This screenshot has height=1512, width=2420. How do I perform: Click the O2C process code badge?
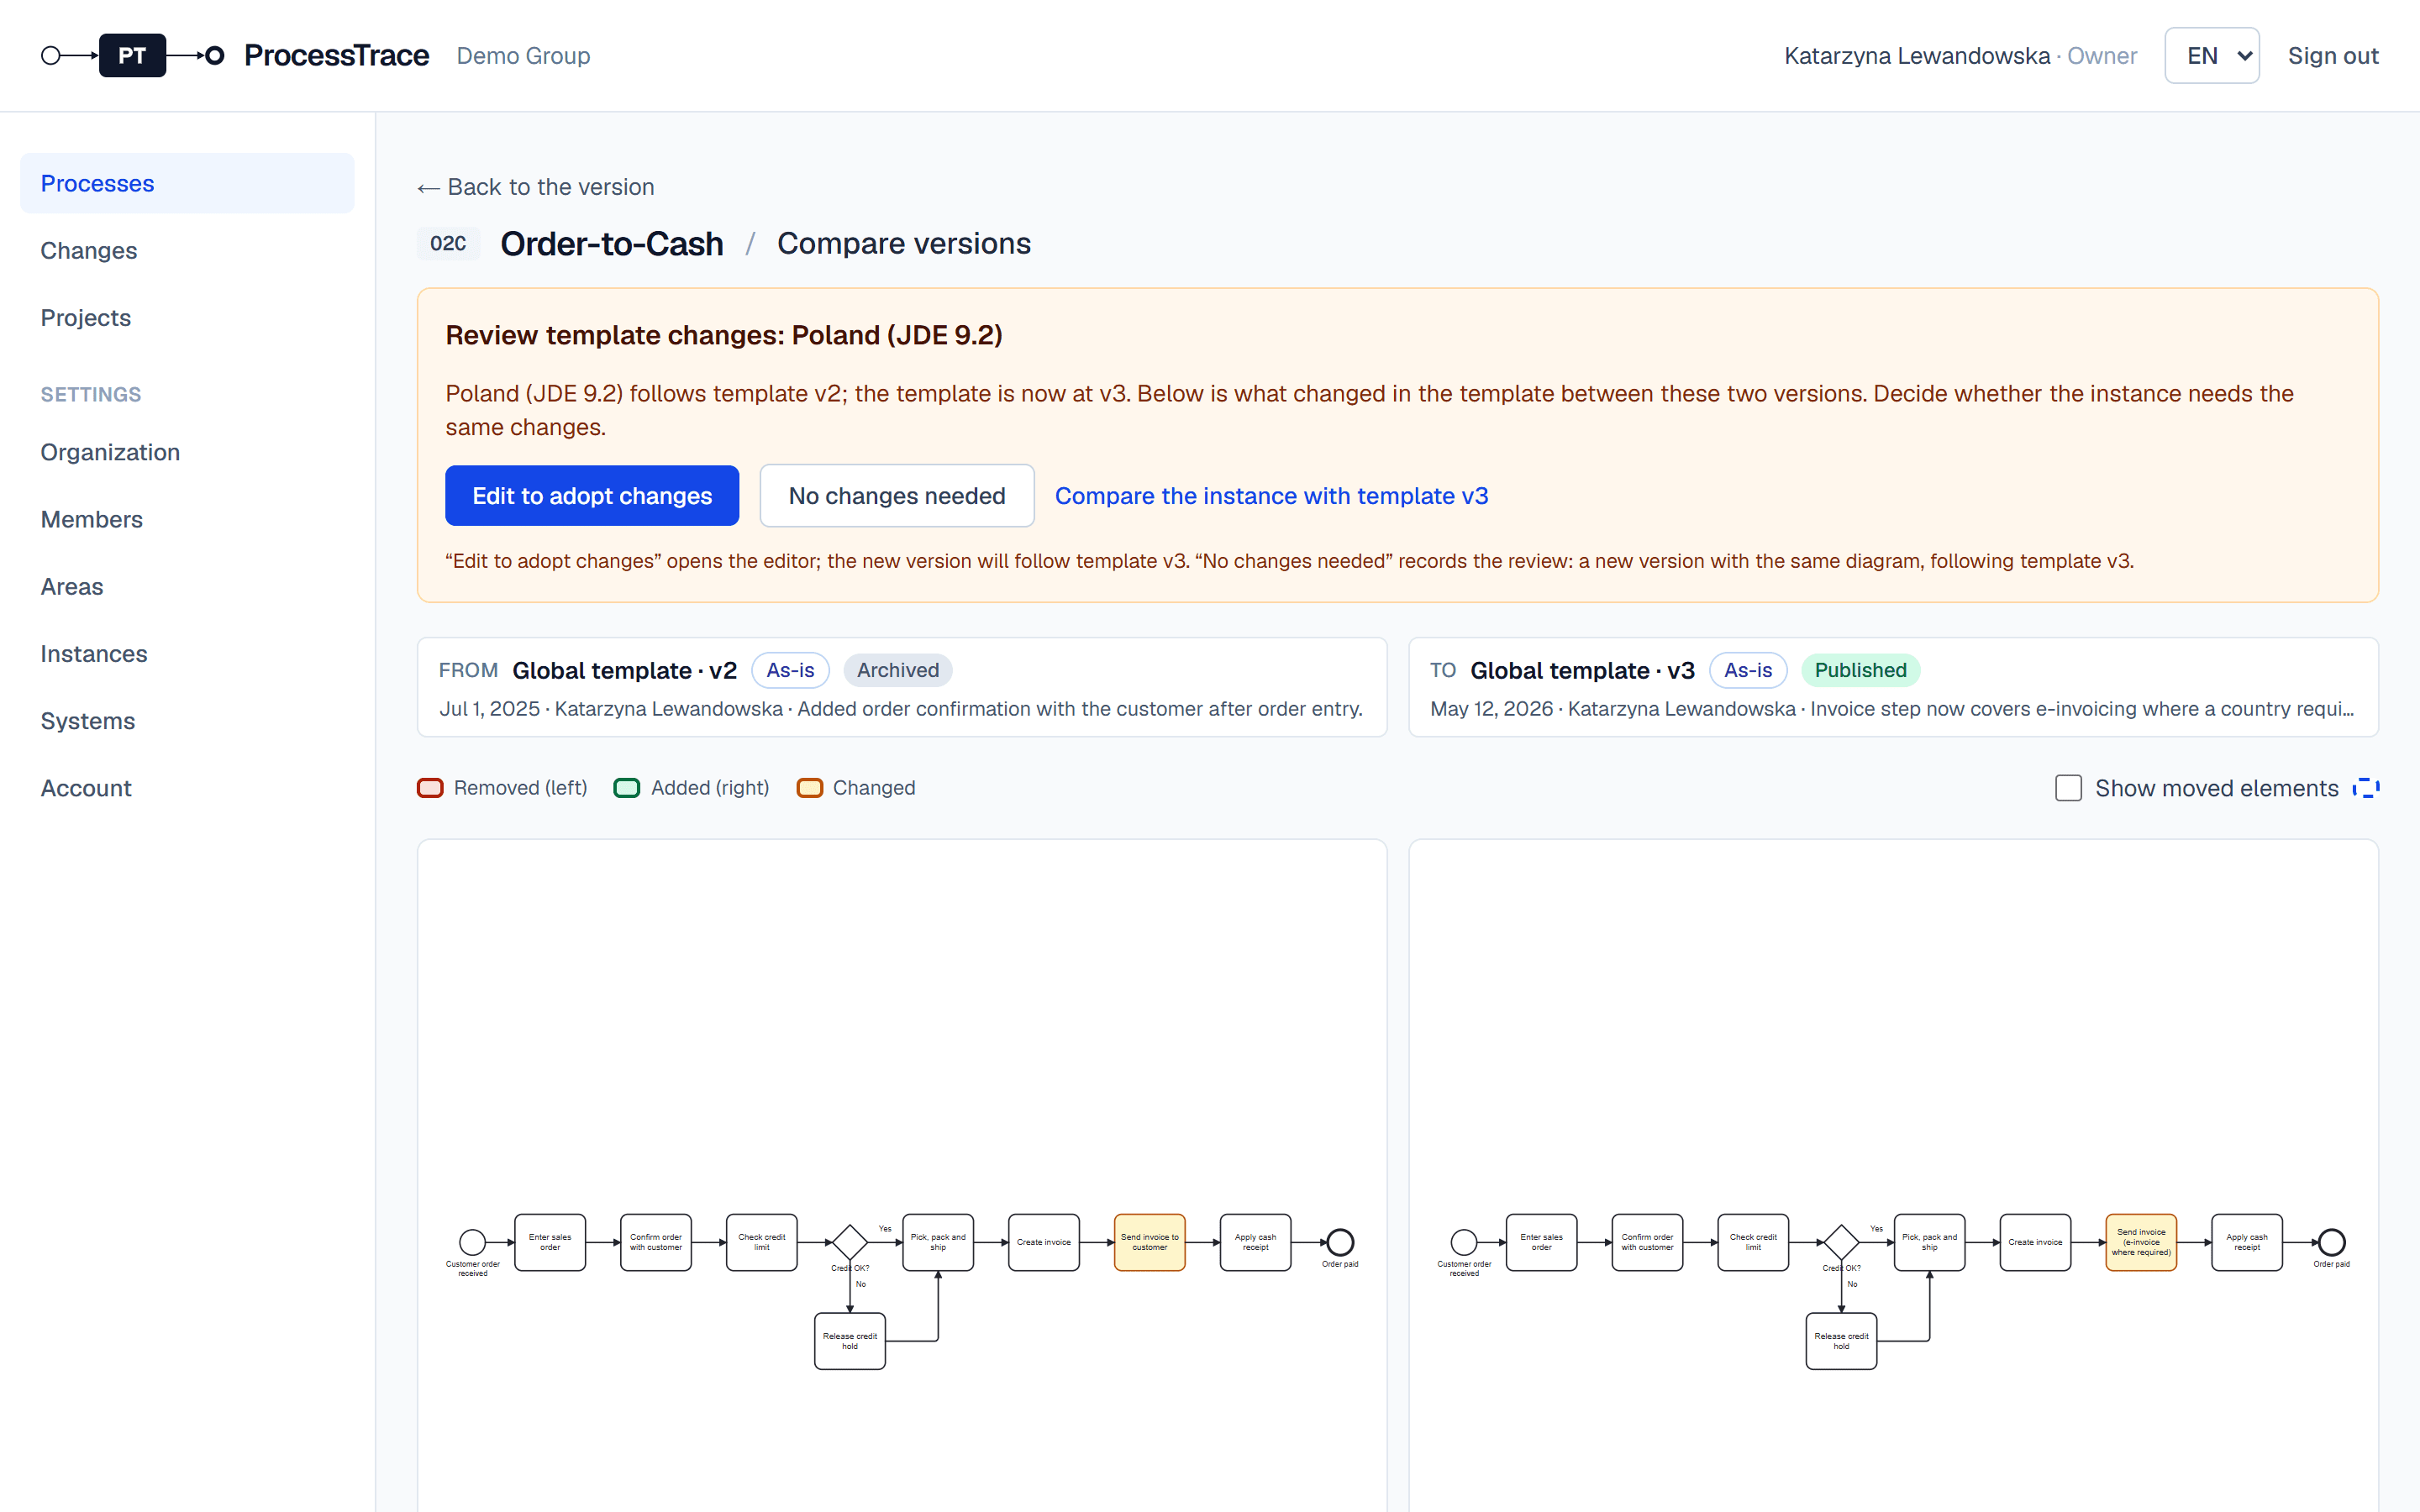[x=448, y=243]
